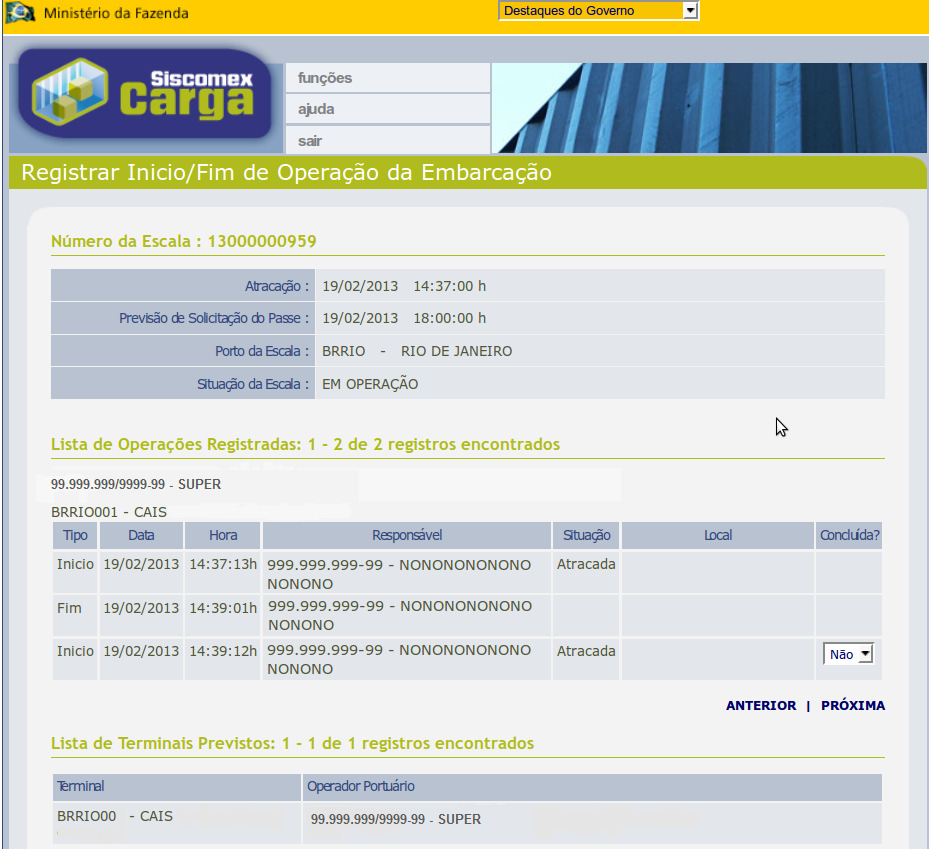The image size is (929, 849).
Task: Open the ajuda menu
Action: (x=317, y=109)
